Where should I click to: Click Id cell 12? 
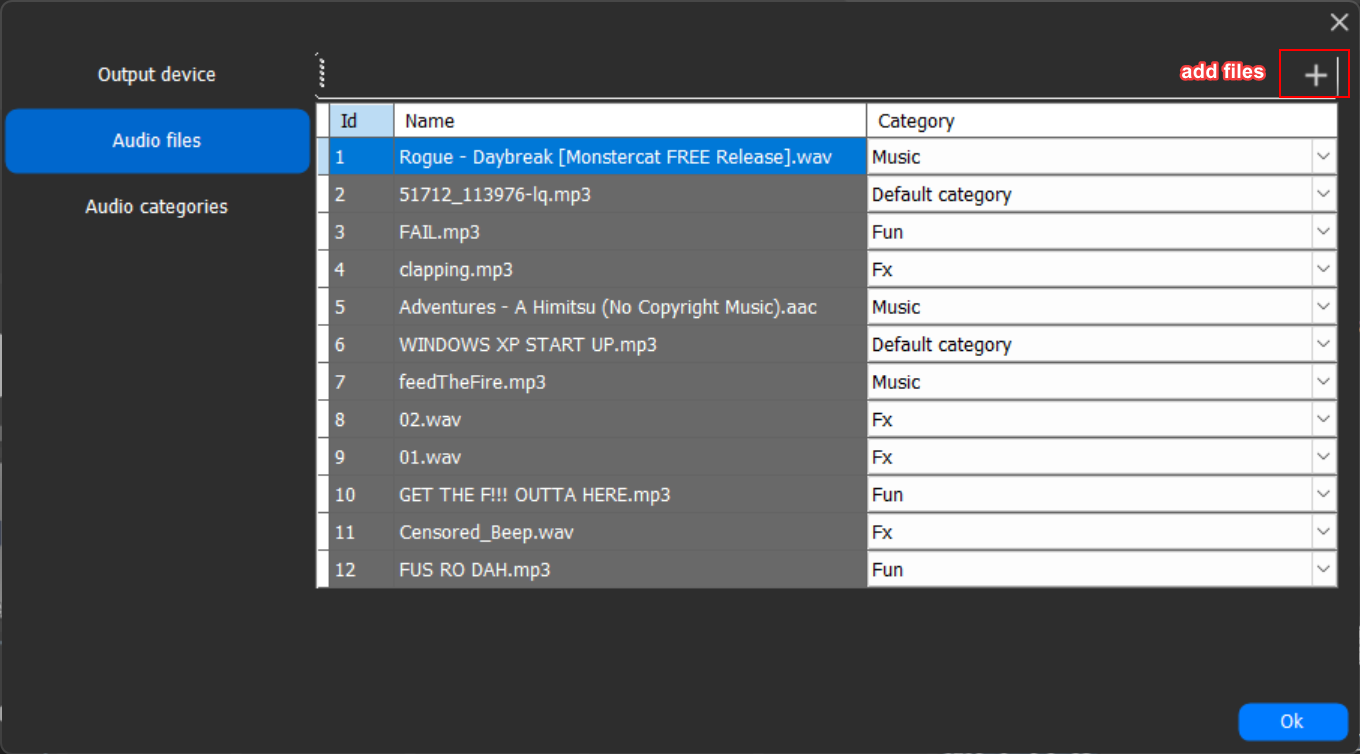(x=361, y=569)
